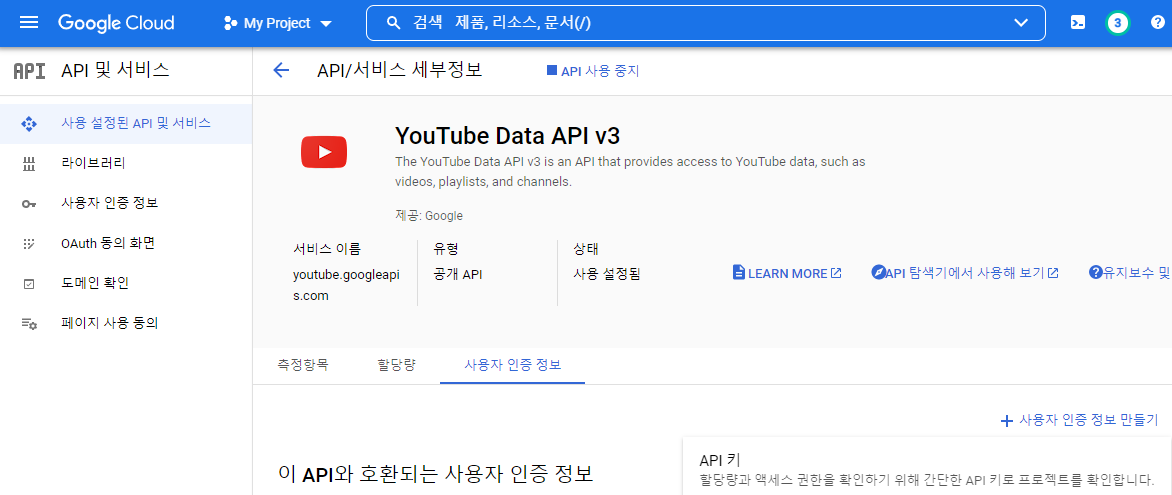
Task: Click youtube.googleapis.com service name text
Action: click(x=347, y=285)
